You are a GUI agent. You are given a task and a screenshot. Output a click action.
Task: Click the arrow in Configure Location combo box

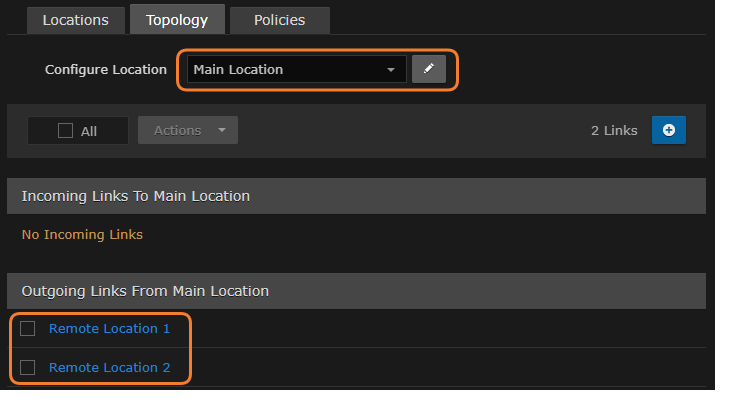tap(391, 70)
